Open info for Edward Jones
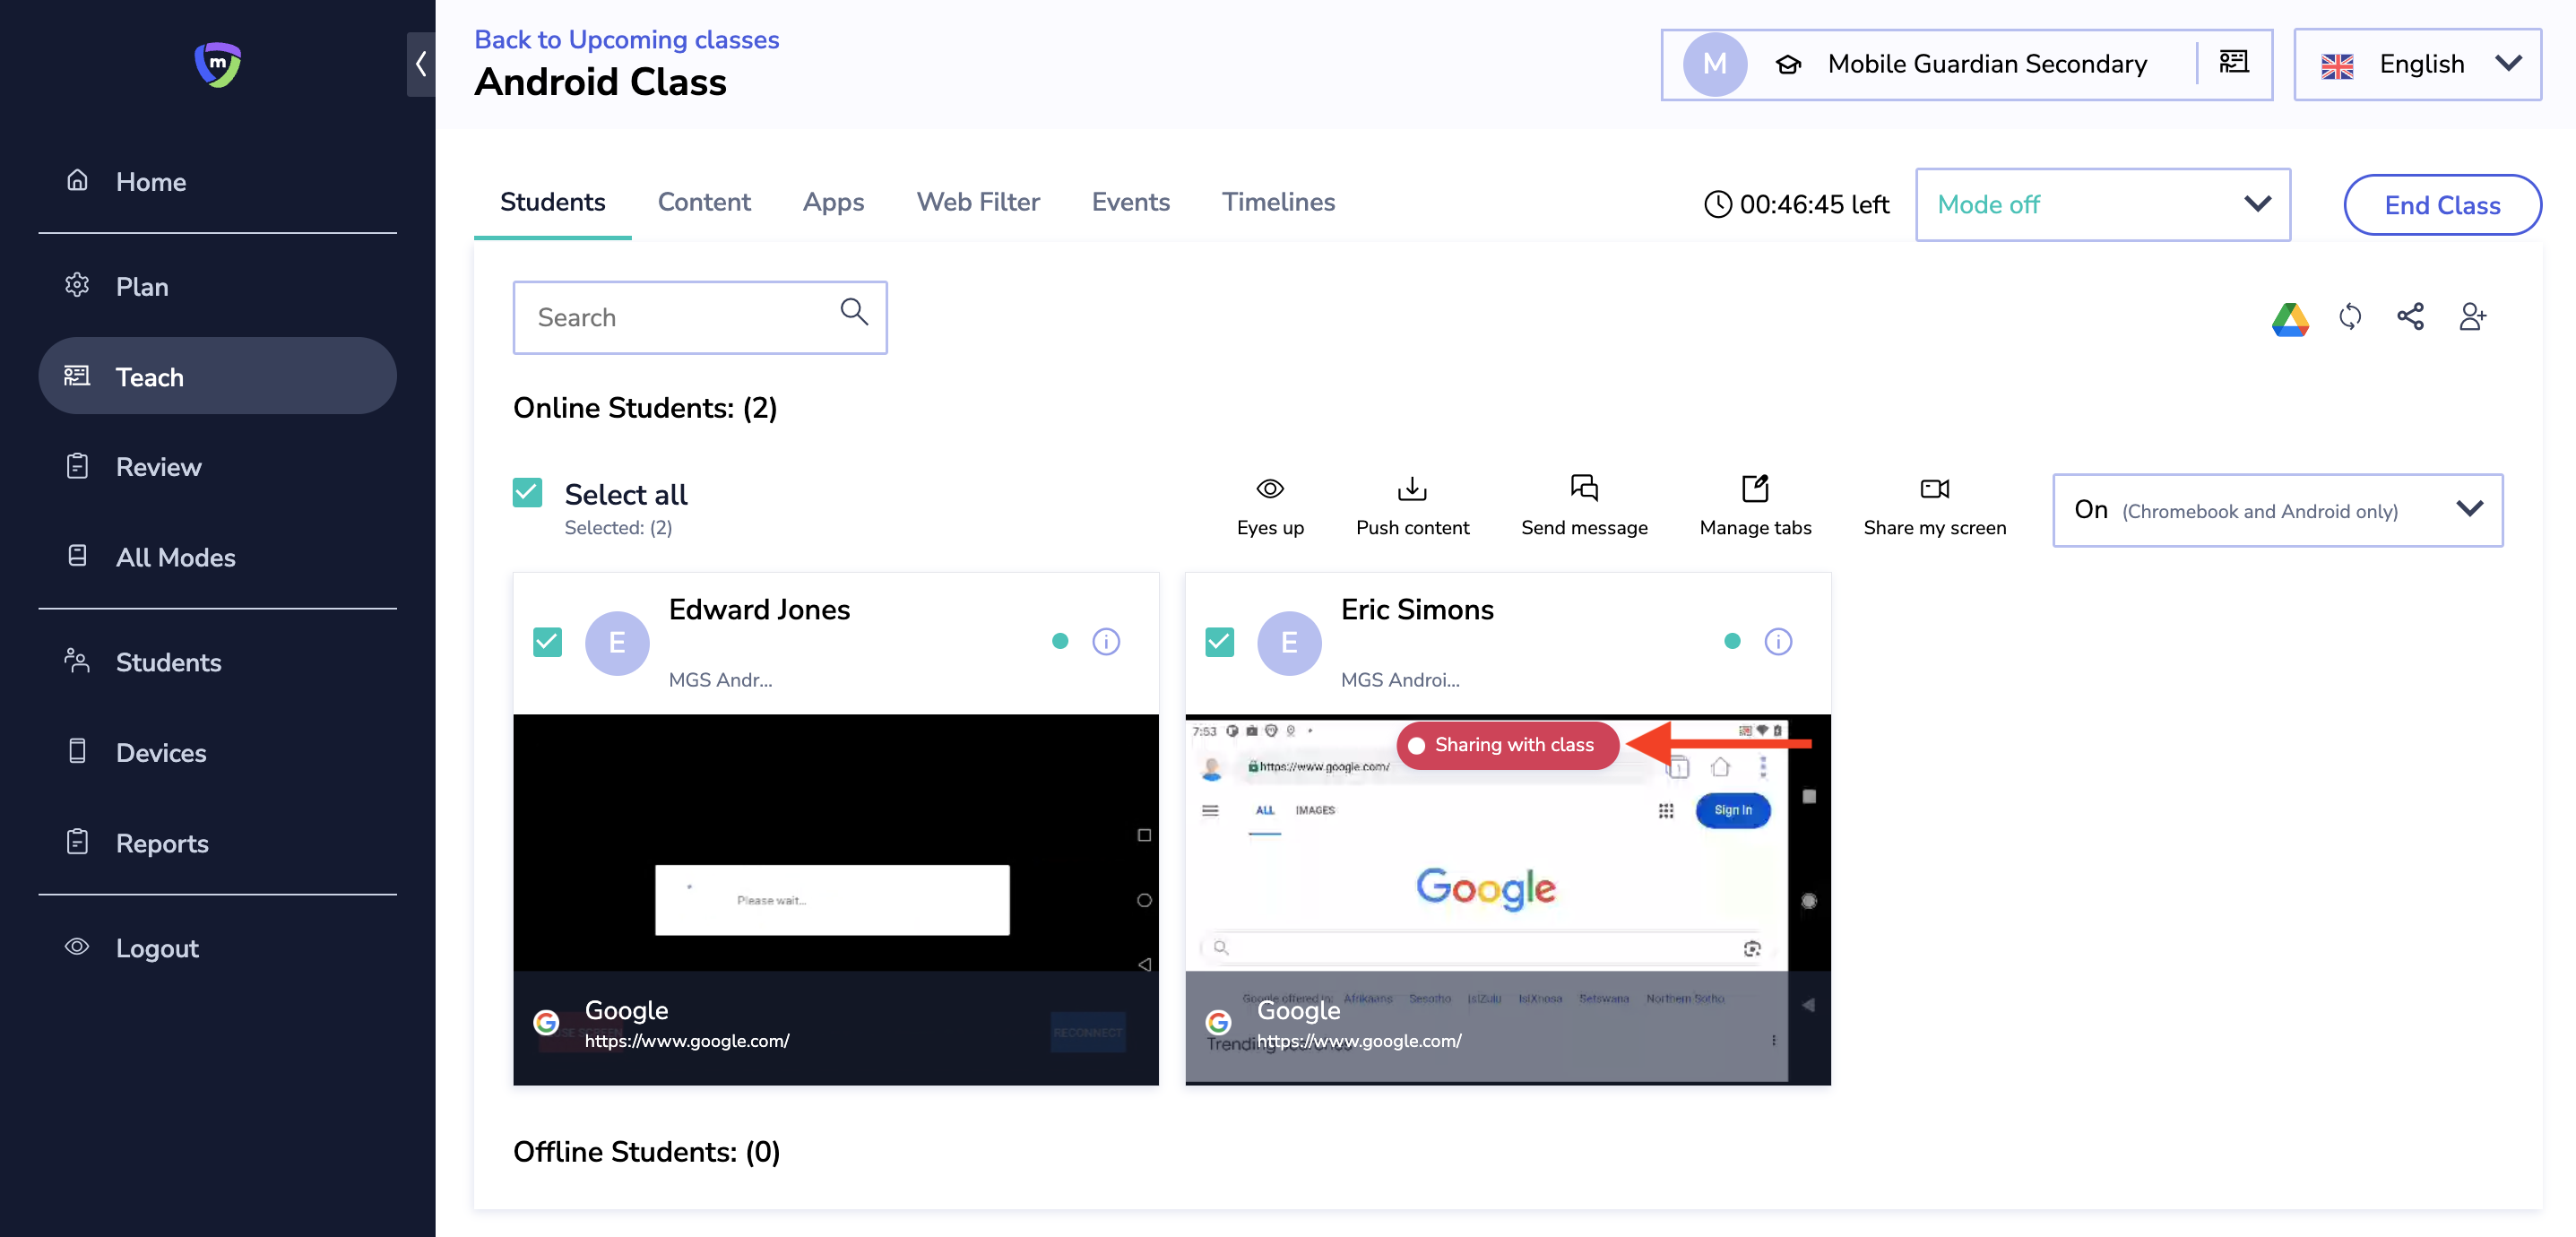The width and height of the screenshot is (2576, 1237). click(1105, 641)
